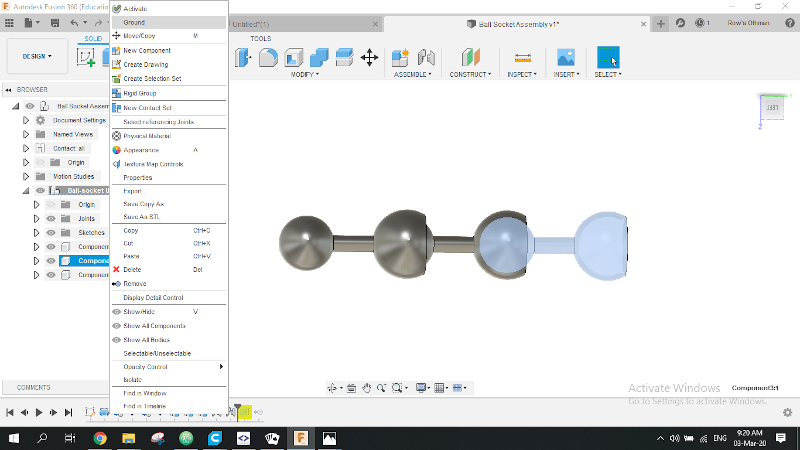Toggle visibility eye of the highlighted Component row

pos(51,261)
